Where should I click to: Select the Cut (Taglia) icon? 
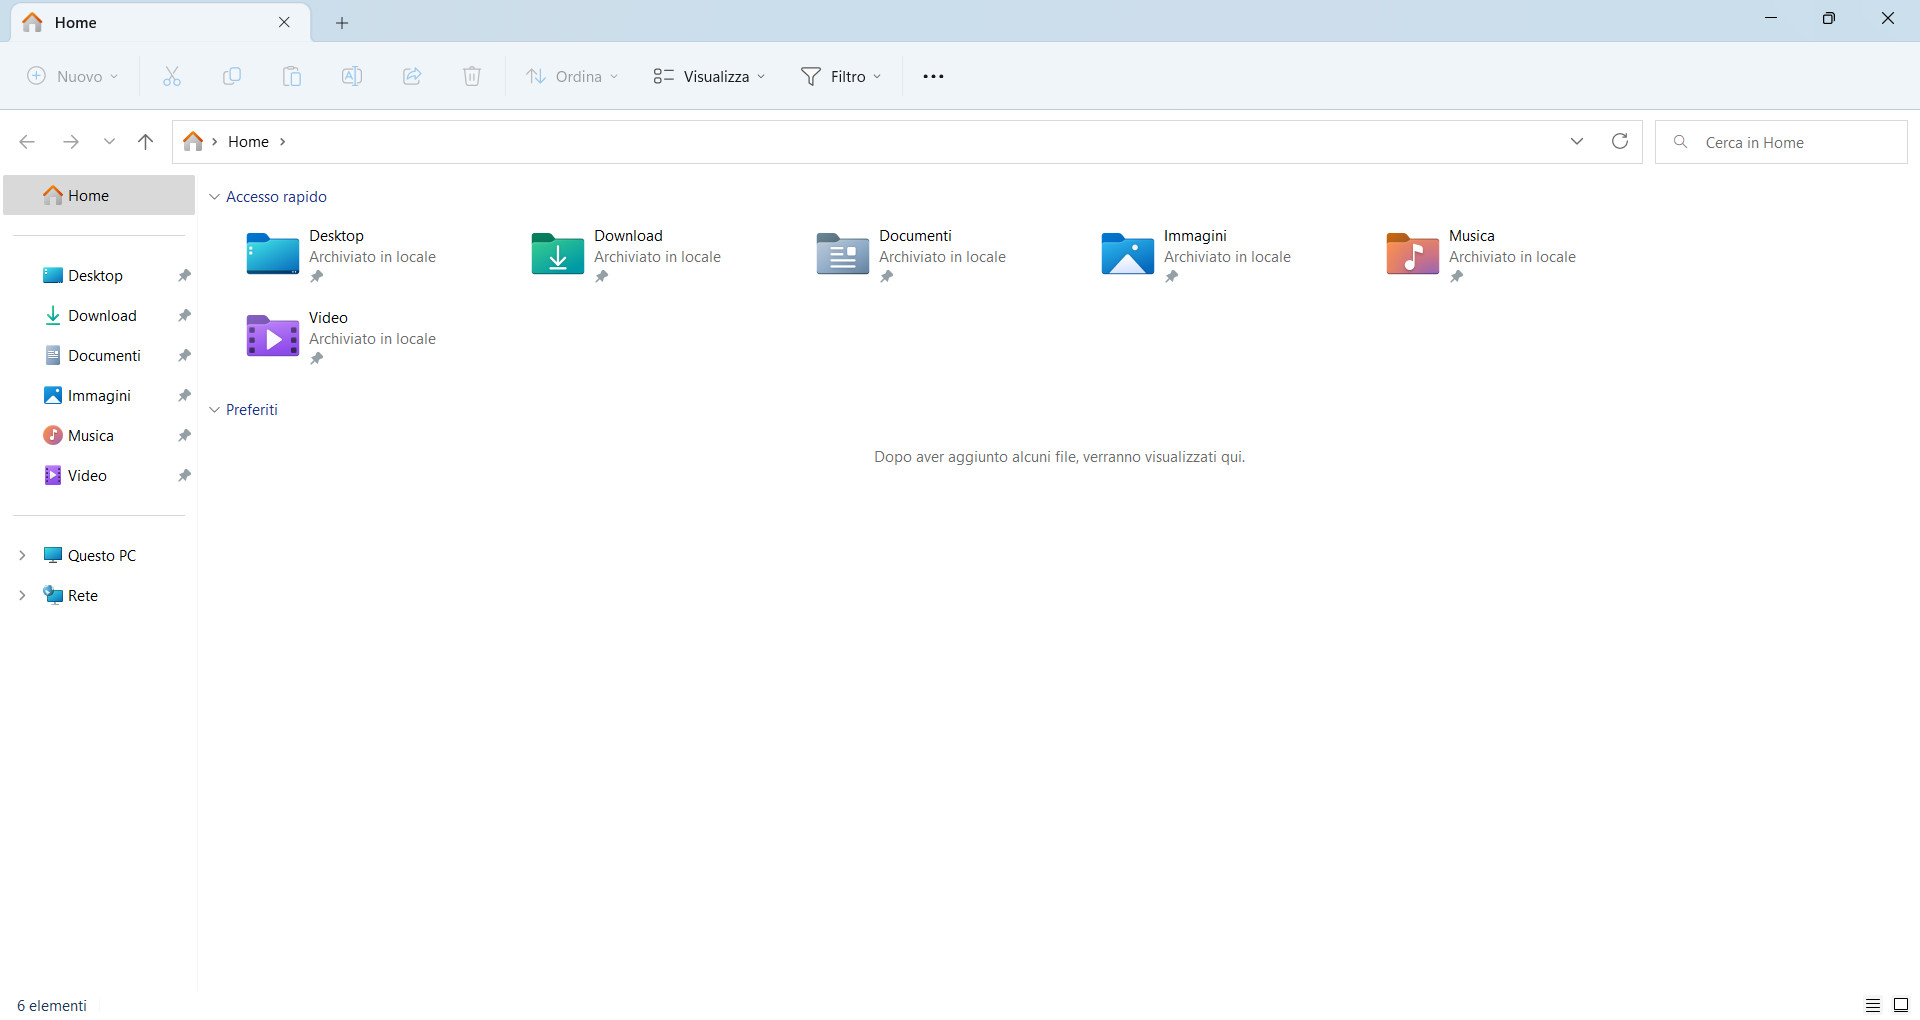click(x=171, y=76)
